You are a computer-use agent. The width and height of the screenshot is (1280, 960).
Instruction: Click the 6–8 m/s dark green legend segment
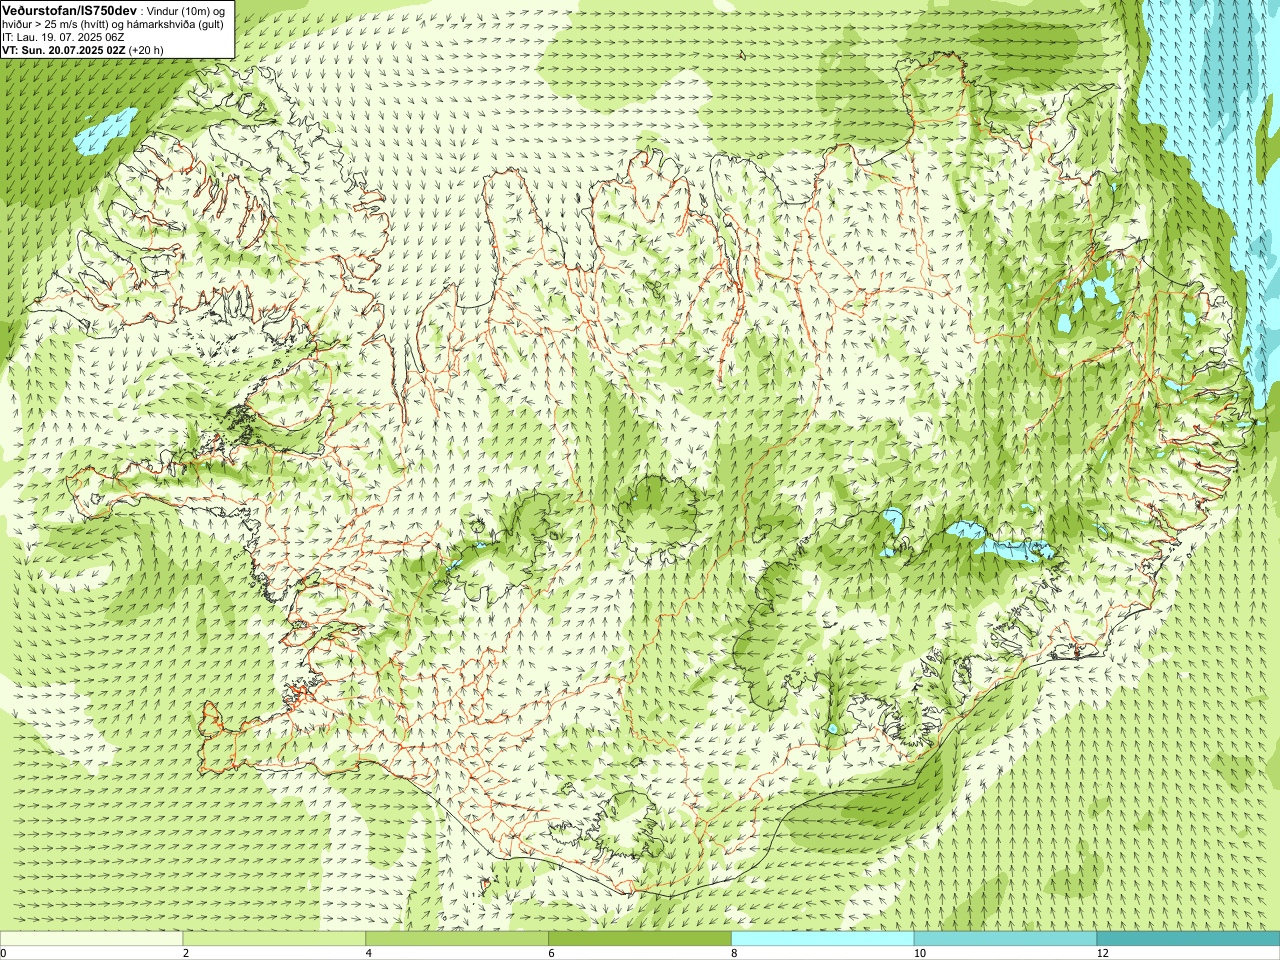640,939
